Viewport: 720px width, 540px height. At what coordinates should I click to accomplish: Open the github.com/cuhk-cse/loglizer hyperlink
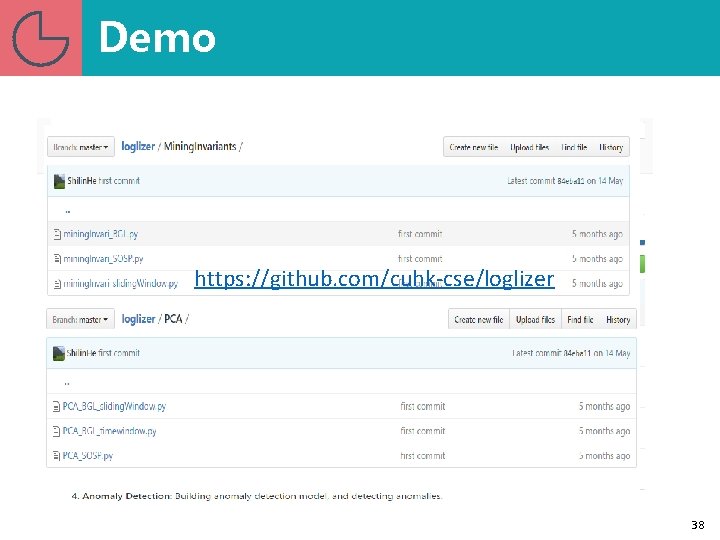click(x=374, y=279)
